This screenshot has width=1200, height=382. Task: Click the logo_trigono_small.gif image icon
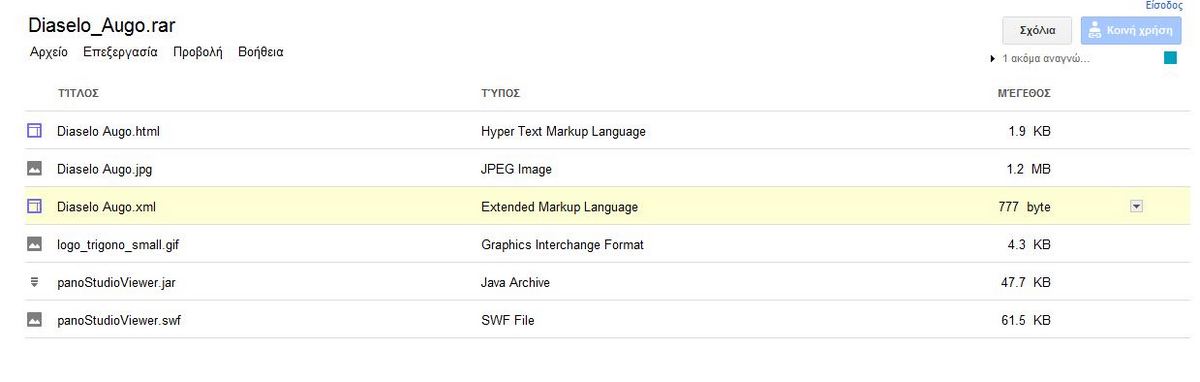pyautogui.click(x=34, y=244)
